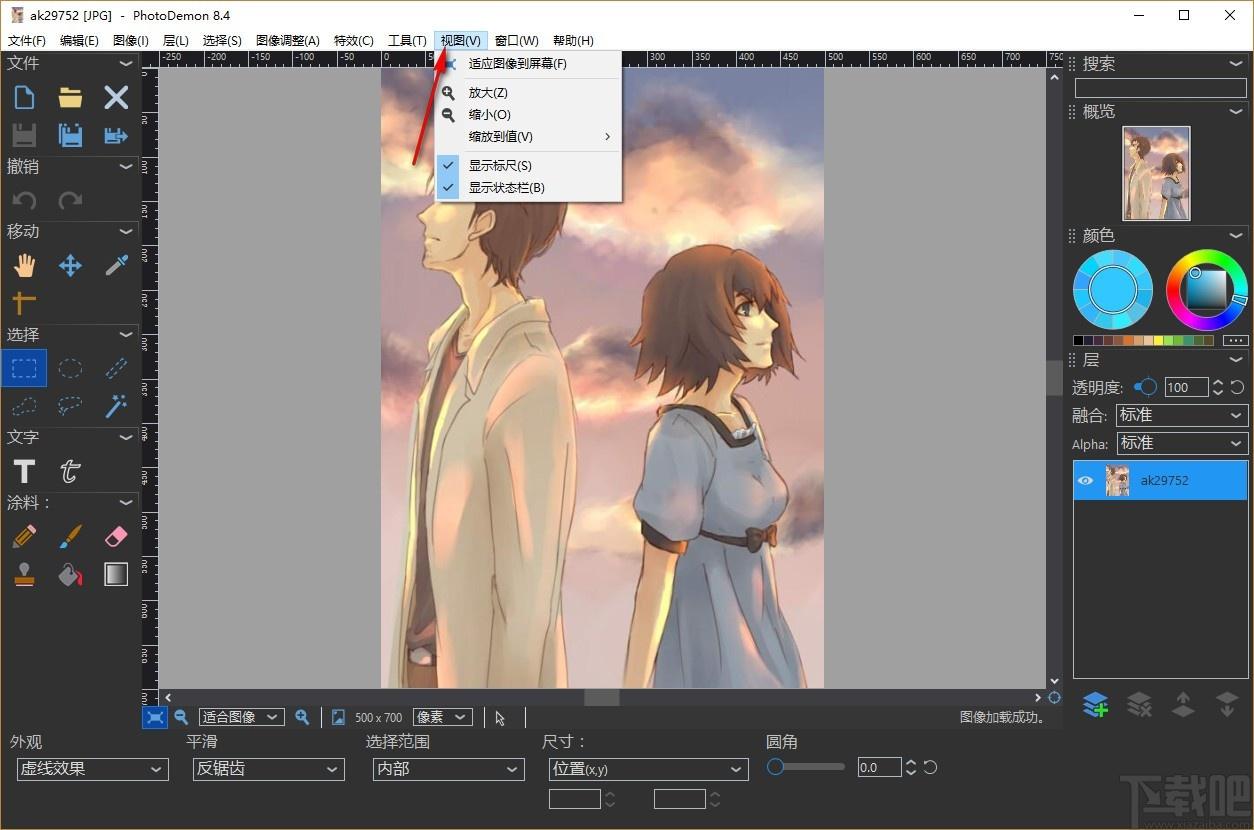Choose the Pencil tool
Image resolution: width=1254 pixels, height=830 pixels.
click(x=24, y=536)
